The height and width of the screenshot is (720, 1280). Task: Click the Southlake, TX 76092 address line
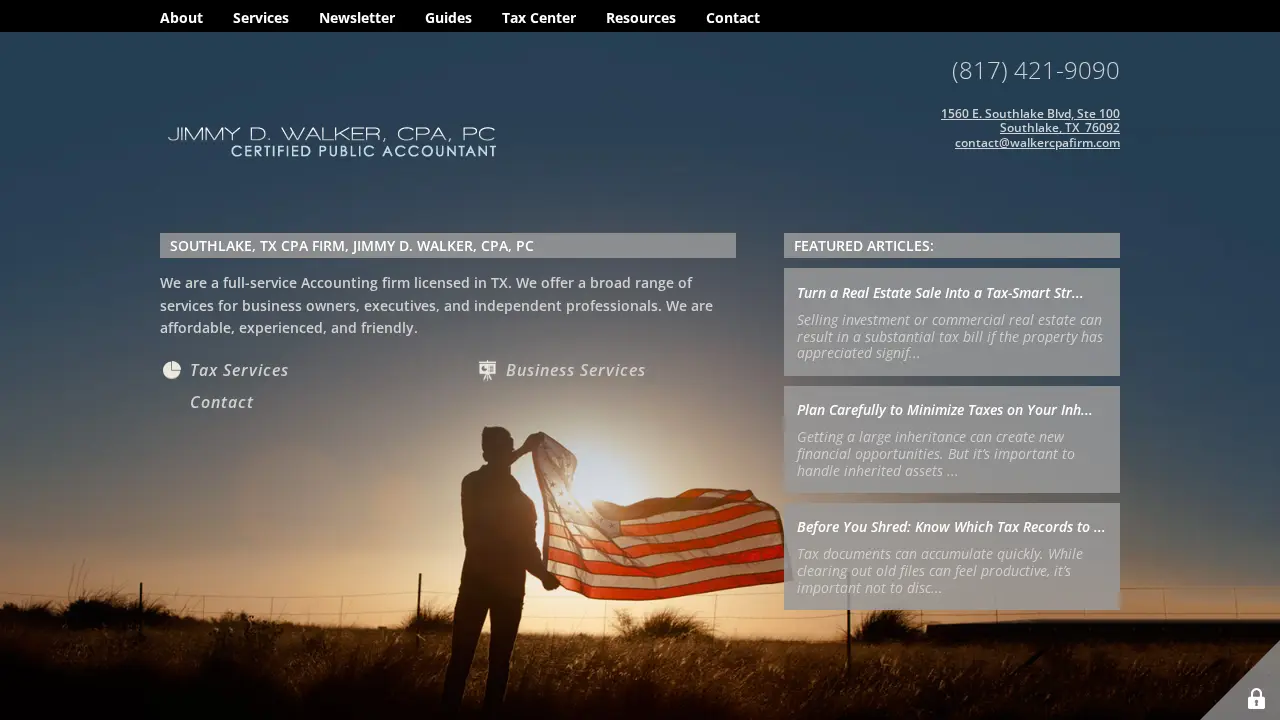pos(1060,128)
